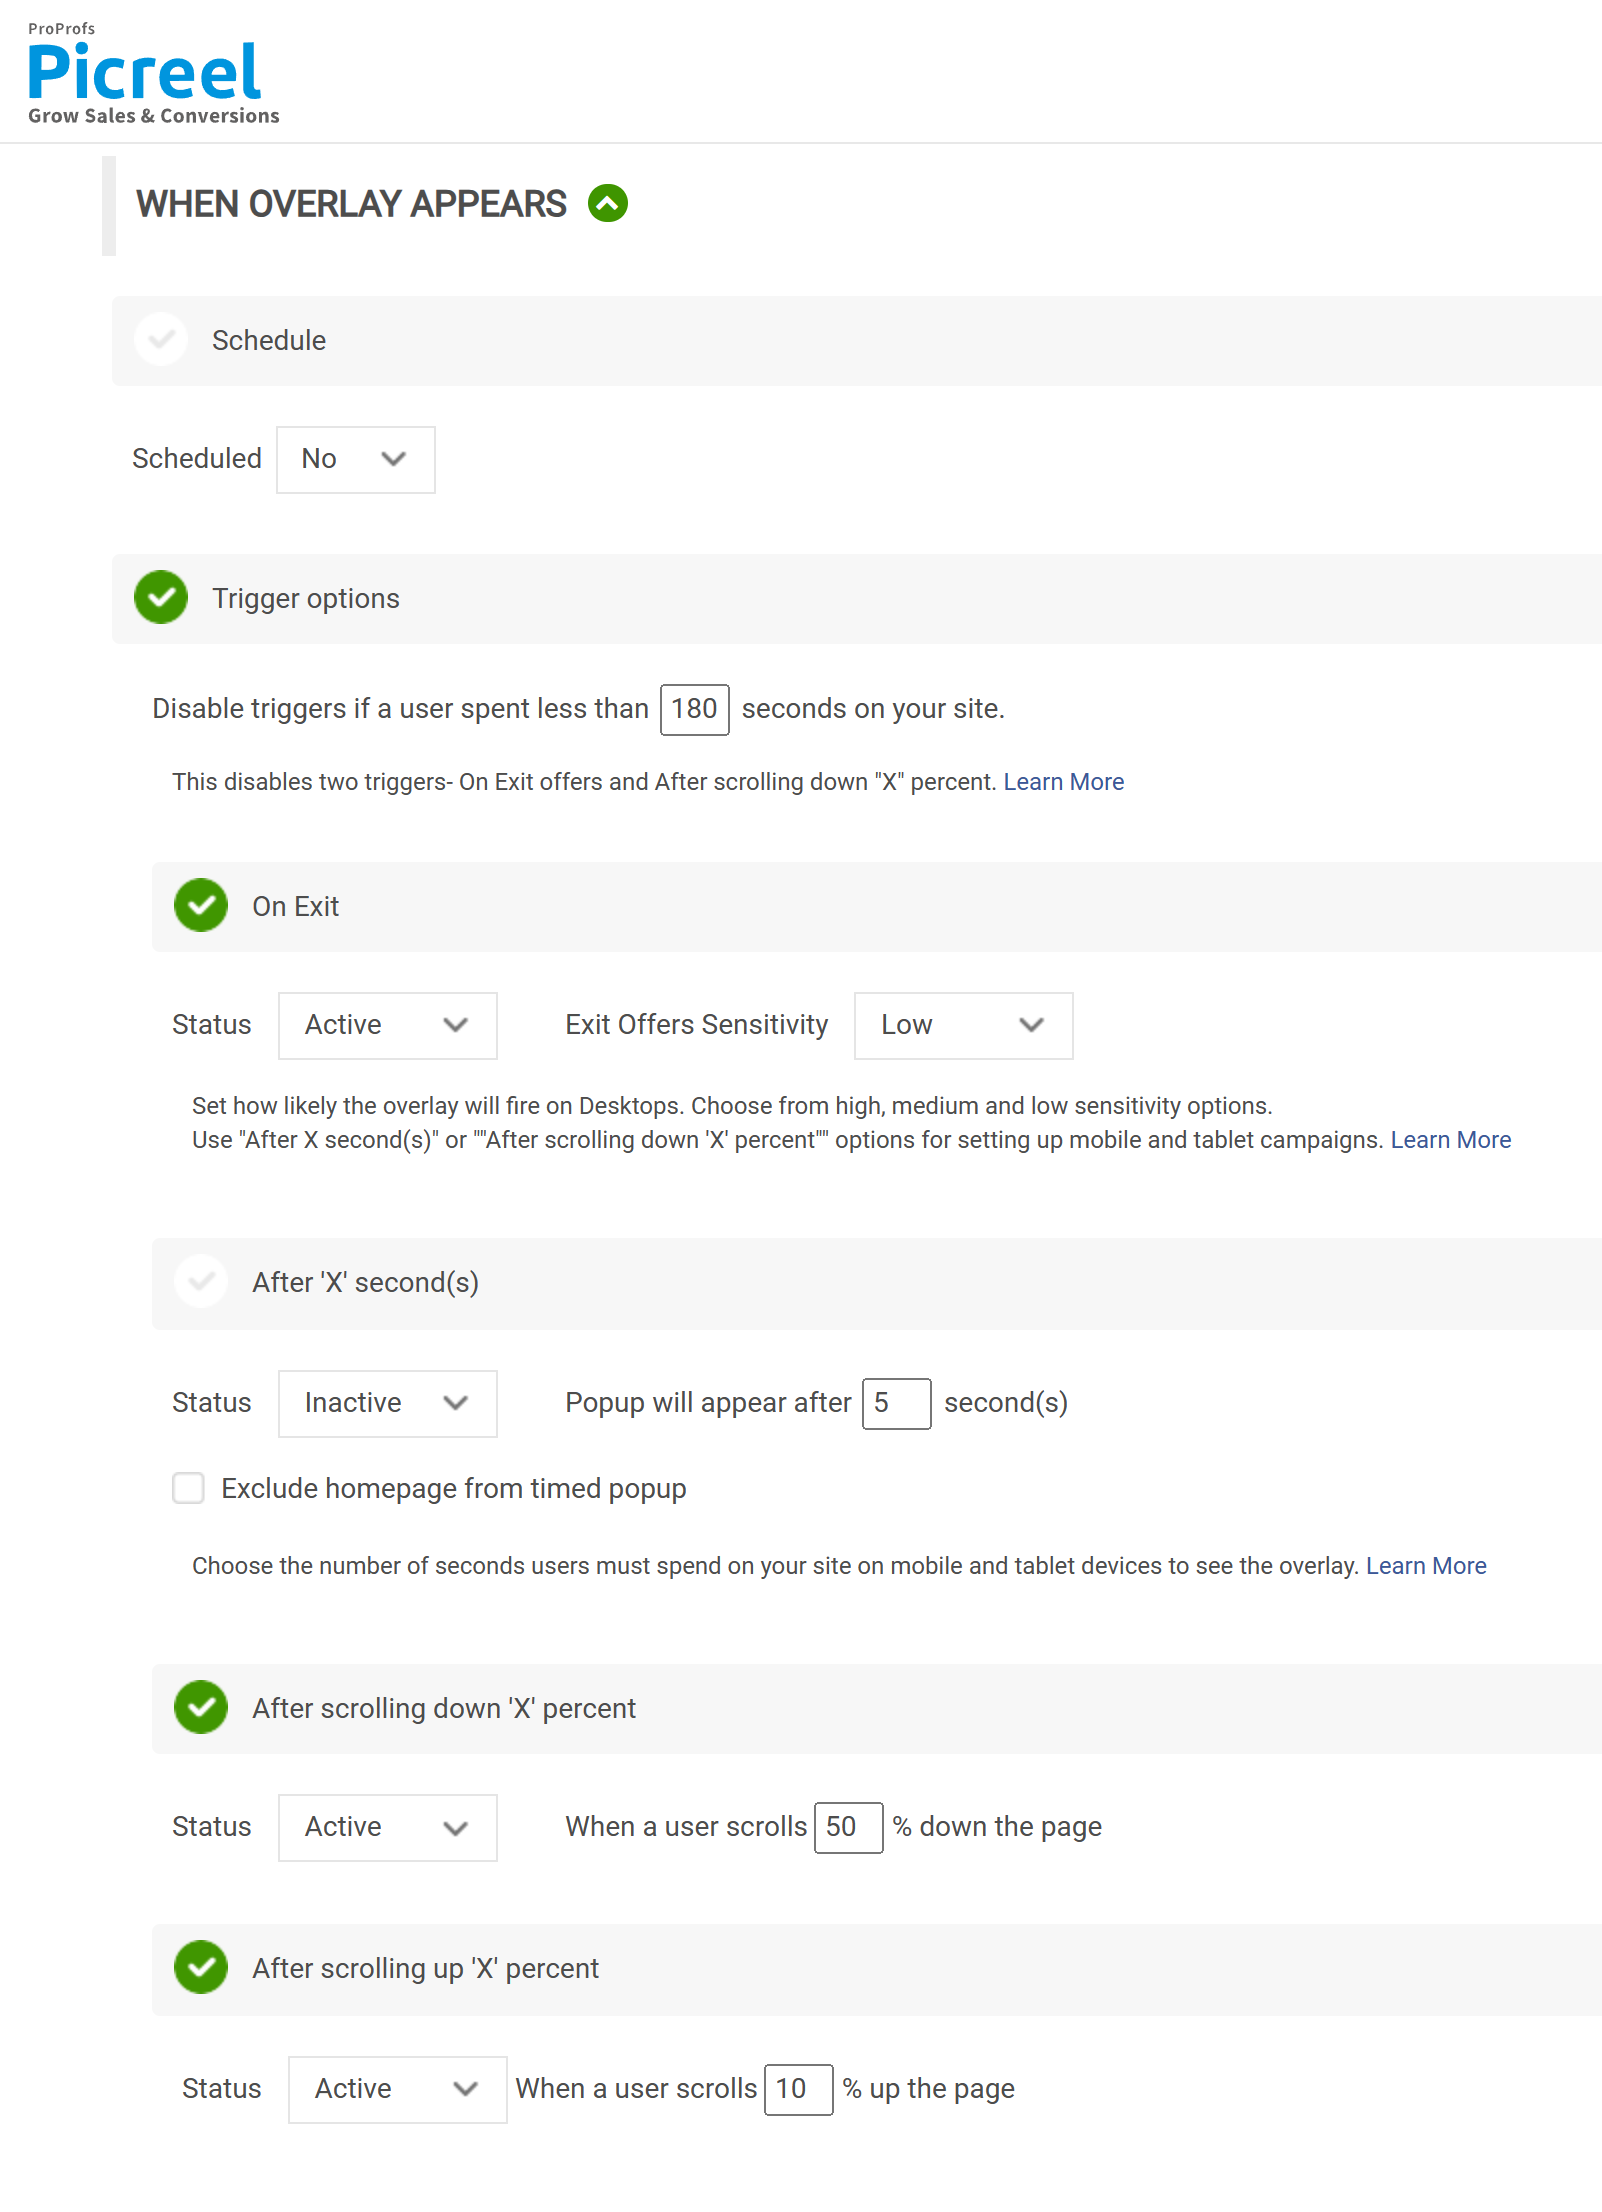Enable the Schedule section check icon
1602x2212 pixels.
pos(161,340)
